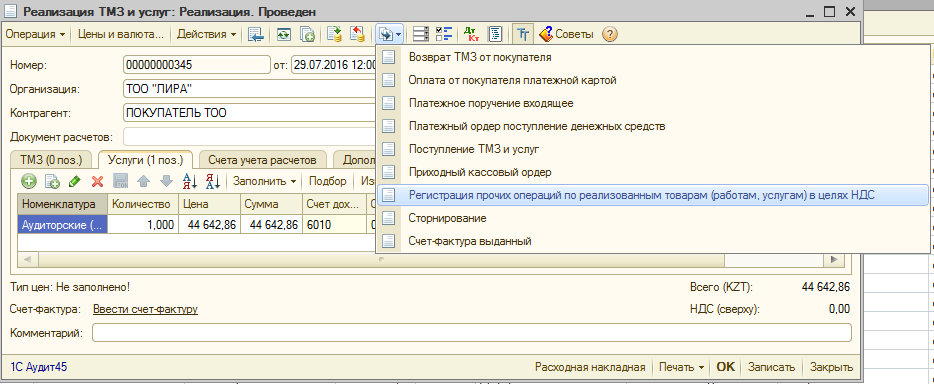934x384 pixels.
Task: Click the Номер input field
Action: (197, 64)
